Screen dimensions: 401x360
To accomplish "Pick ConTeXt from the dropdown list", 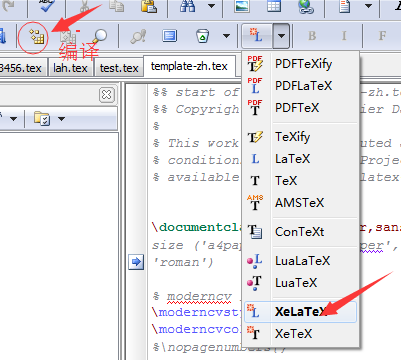I will [x=301, y=232].
